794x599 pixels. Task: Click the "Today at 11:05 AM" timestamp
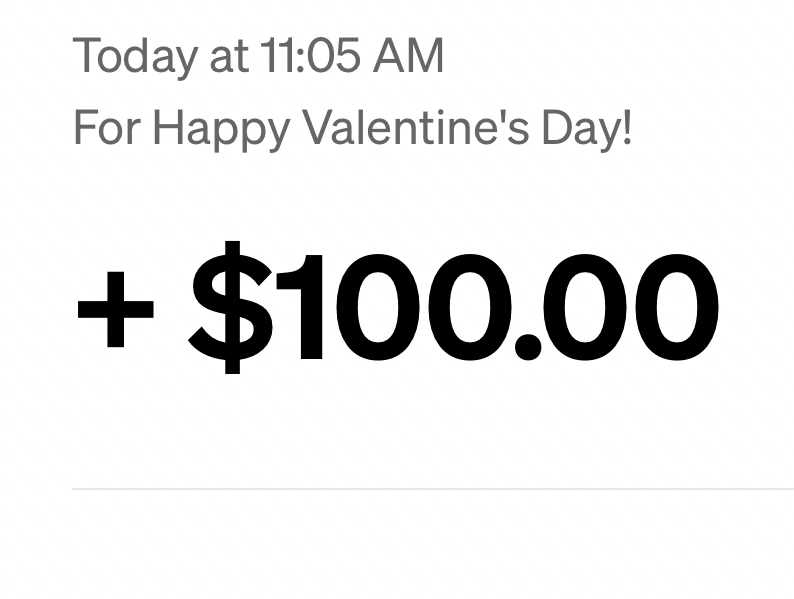pos(258,56)
